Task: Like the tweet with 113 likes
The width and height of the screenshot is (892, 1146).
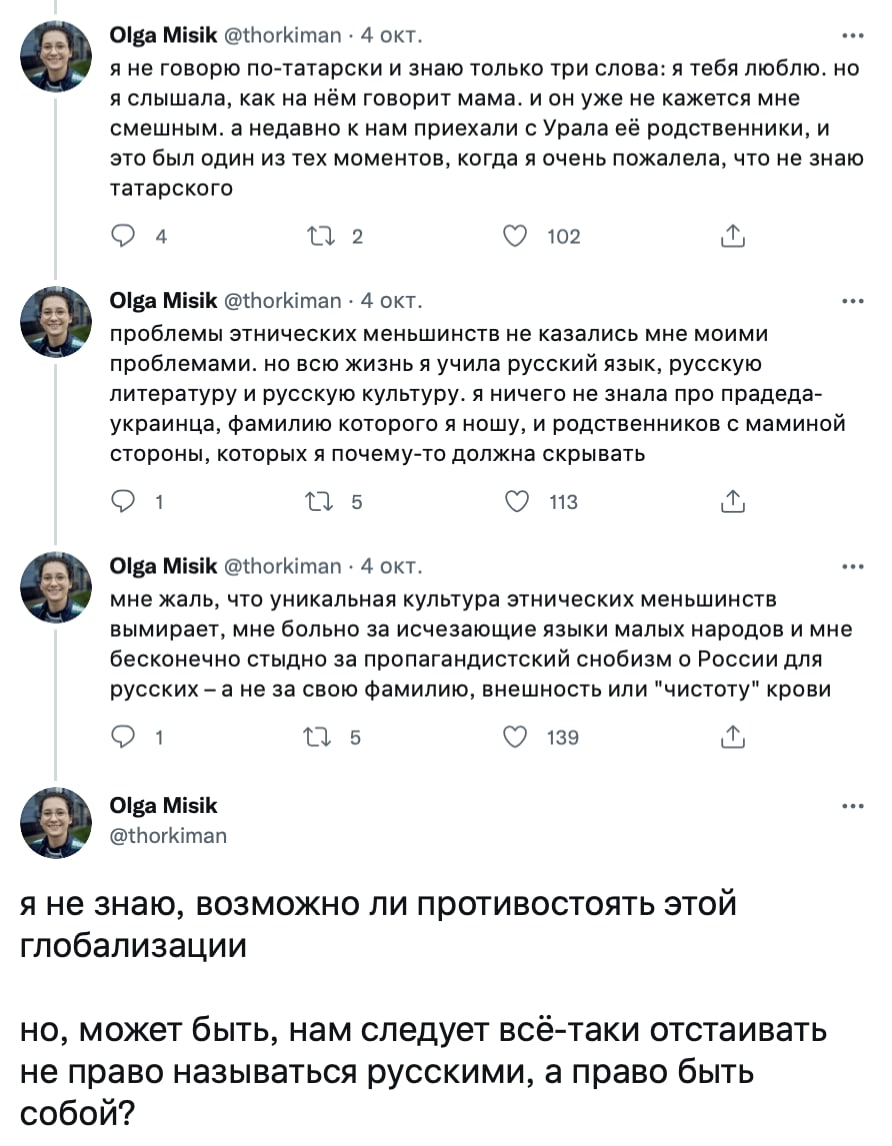Action: (516, 502)
